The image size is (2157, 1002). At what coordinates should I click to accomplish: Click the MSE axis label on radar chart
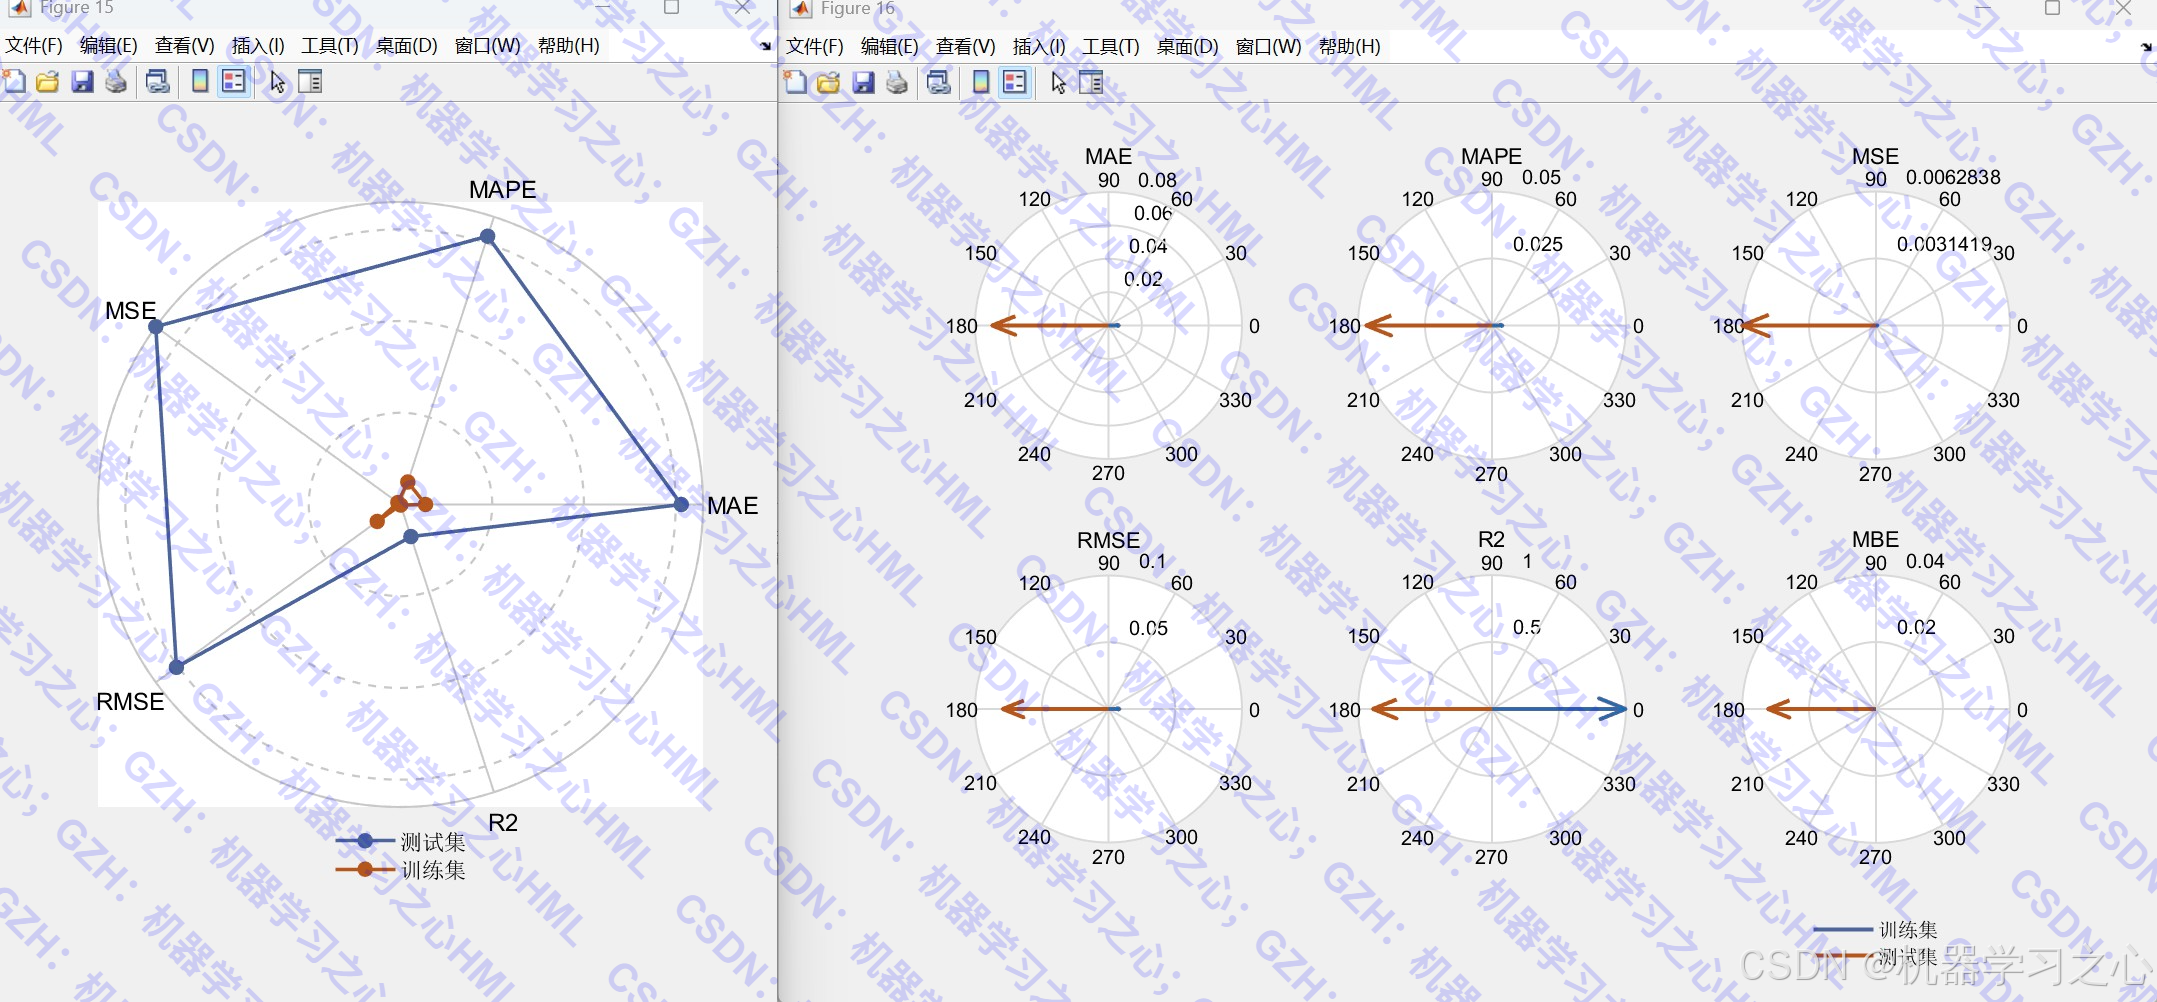pos(130,310)
